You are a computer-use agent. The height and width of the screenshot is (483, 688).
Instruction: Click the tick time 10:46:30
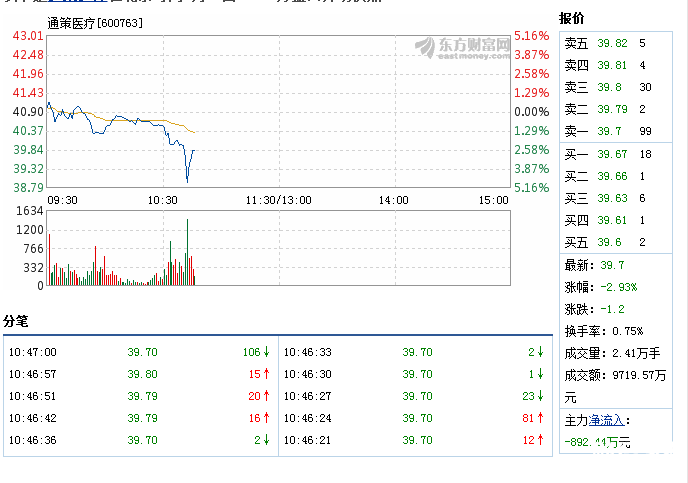[x=308, y=374]
